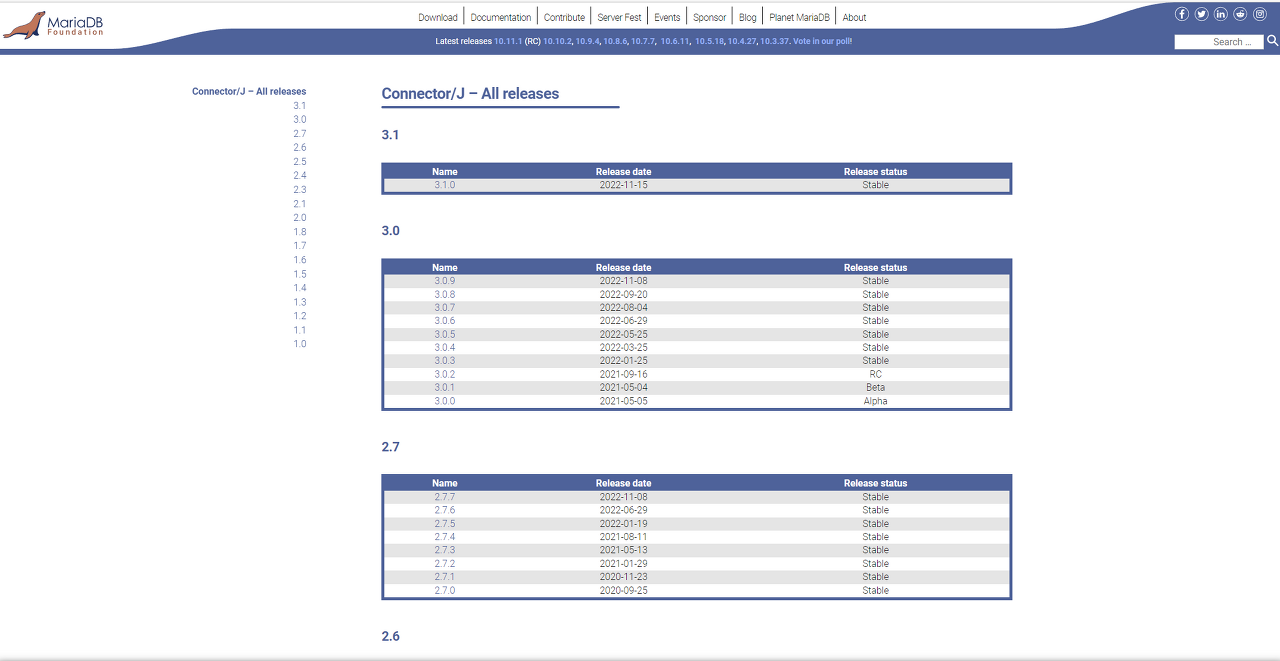Open the LinkedIn social icon
Screen dimensions: 1280x661
click(x=1221, y=14)
